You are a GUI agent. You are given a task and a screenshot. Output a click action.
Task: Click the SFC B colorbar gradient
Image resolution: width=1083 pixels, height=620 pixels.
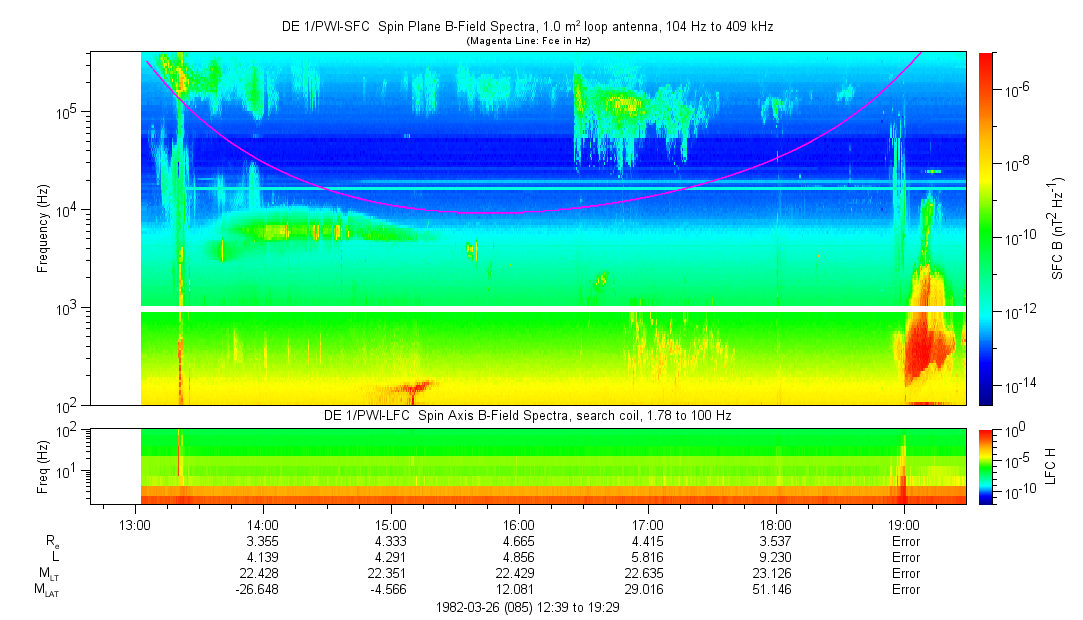pyautogui.click(x=986, y=229)
